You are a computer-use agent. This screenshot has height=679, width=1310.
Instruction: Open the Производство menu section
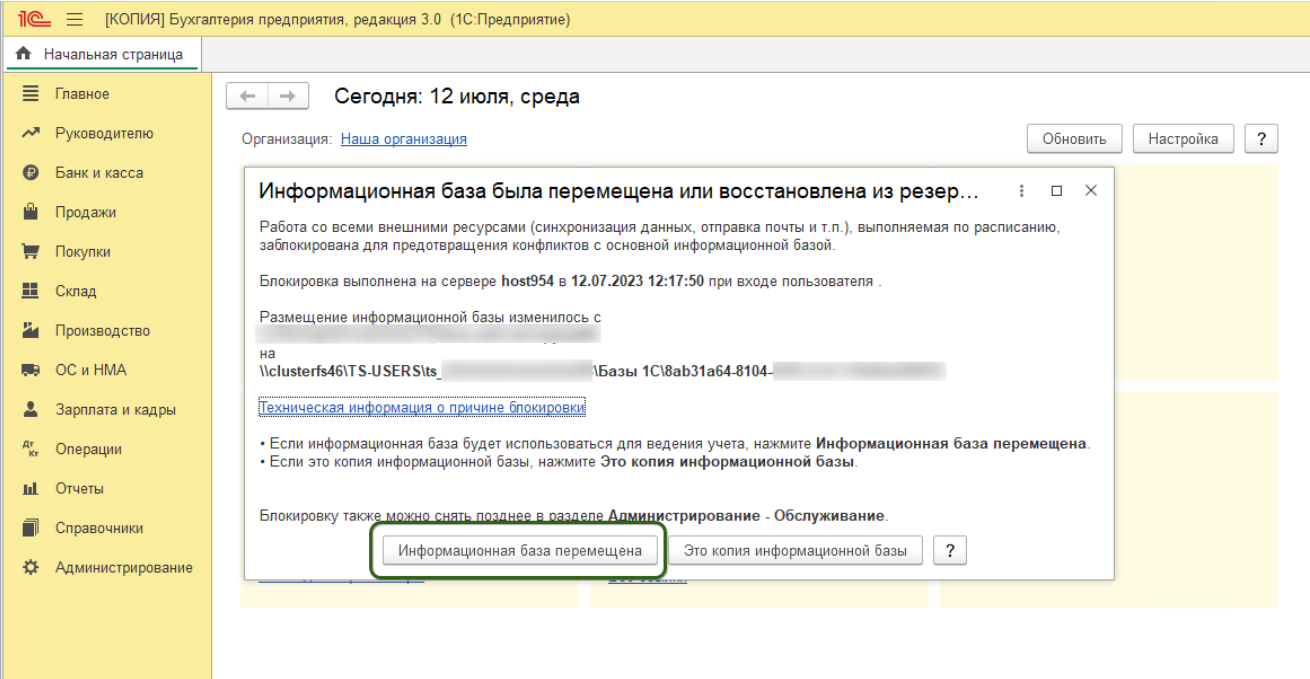pos(102,331)
